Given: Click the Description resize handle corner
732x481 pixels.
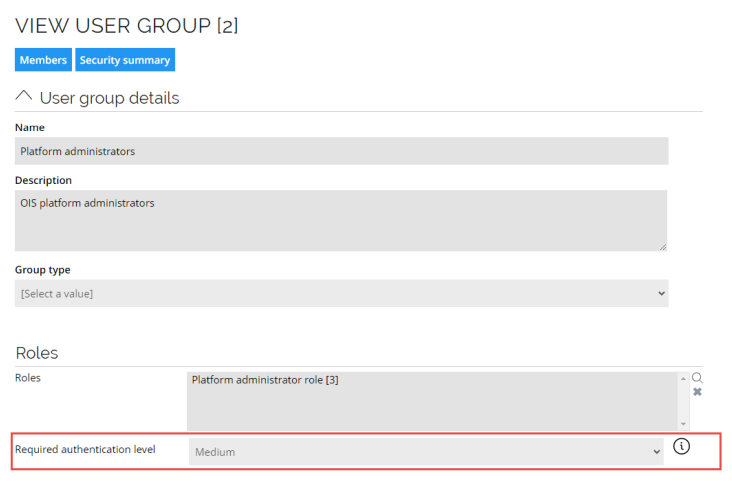Looking at the screenshot, I should (x=663, y=247).
